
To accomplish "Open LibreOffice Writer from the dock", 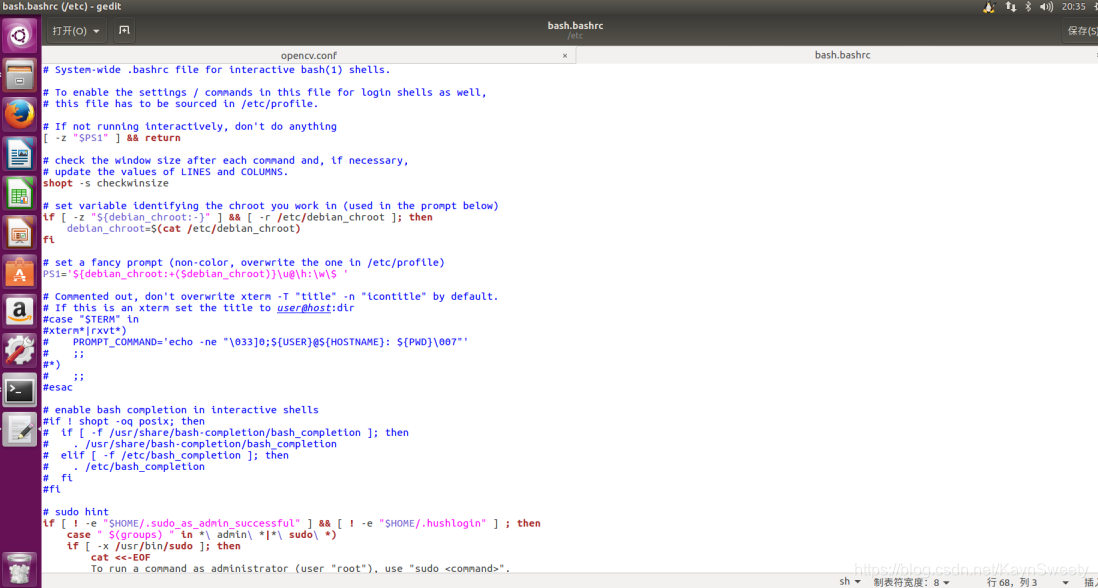I will [x=20, y=153].
